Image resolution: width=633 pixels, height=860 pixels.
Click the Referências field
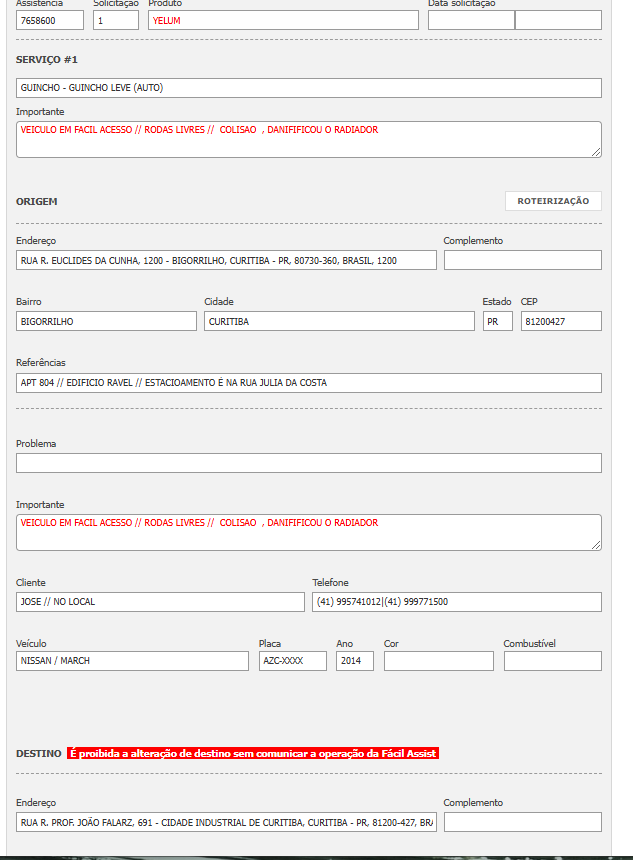309,383
